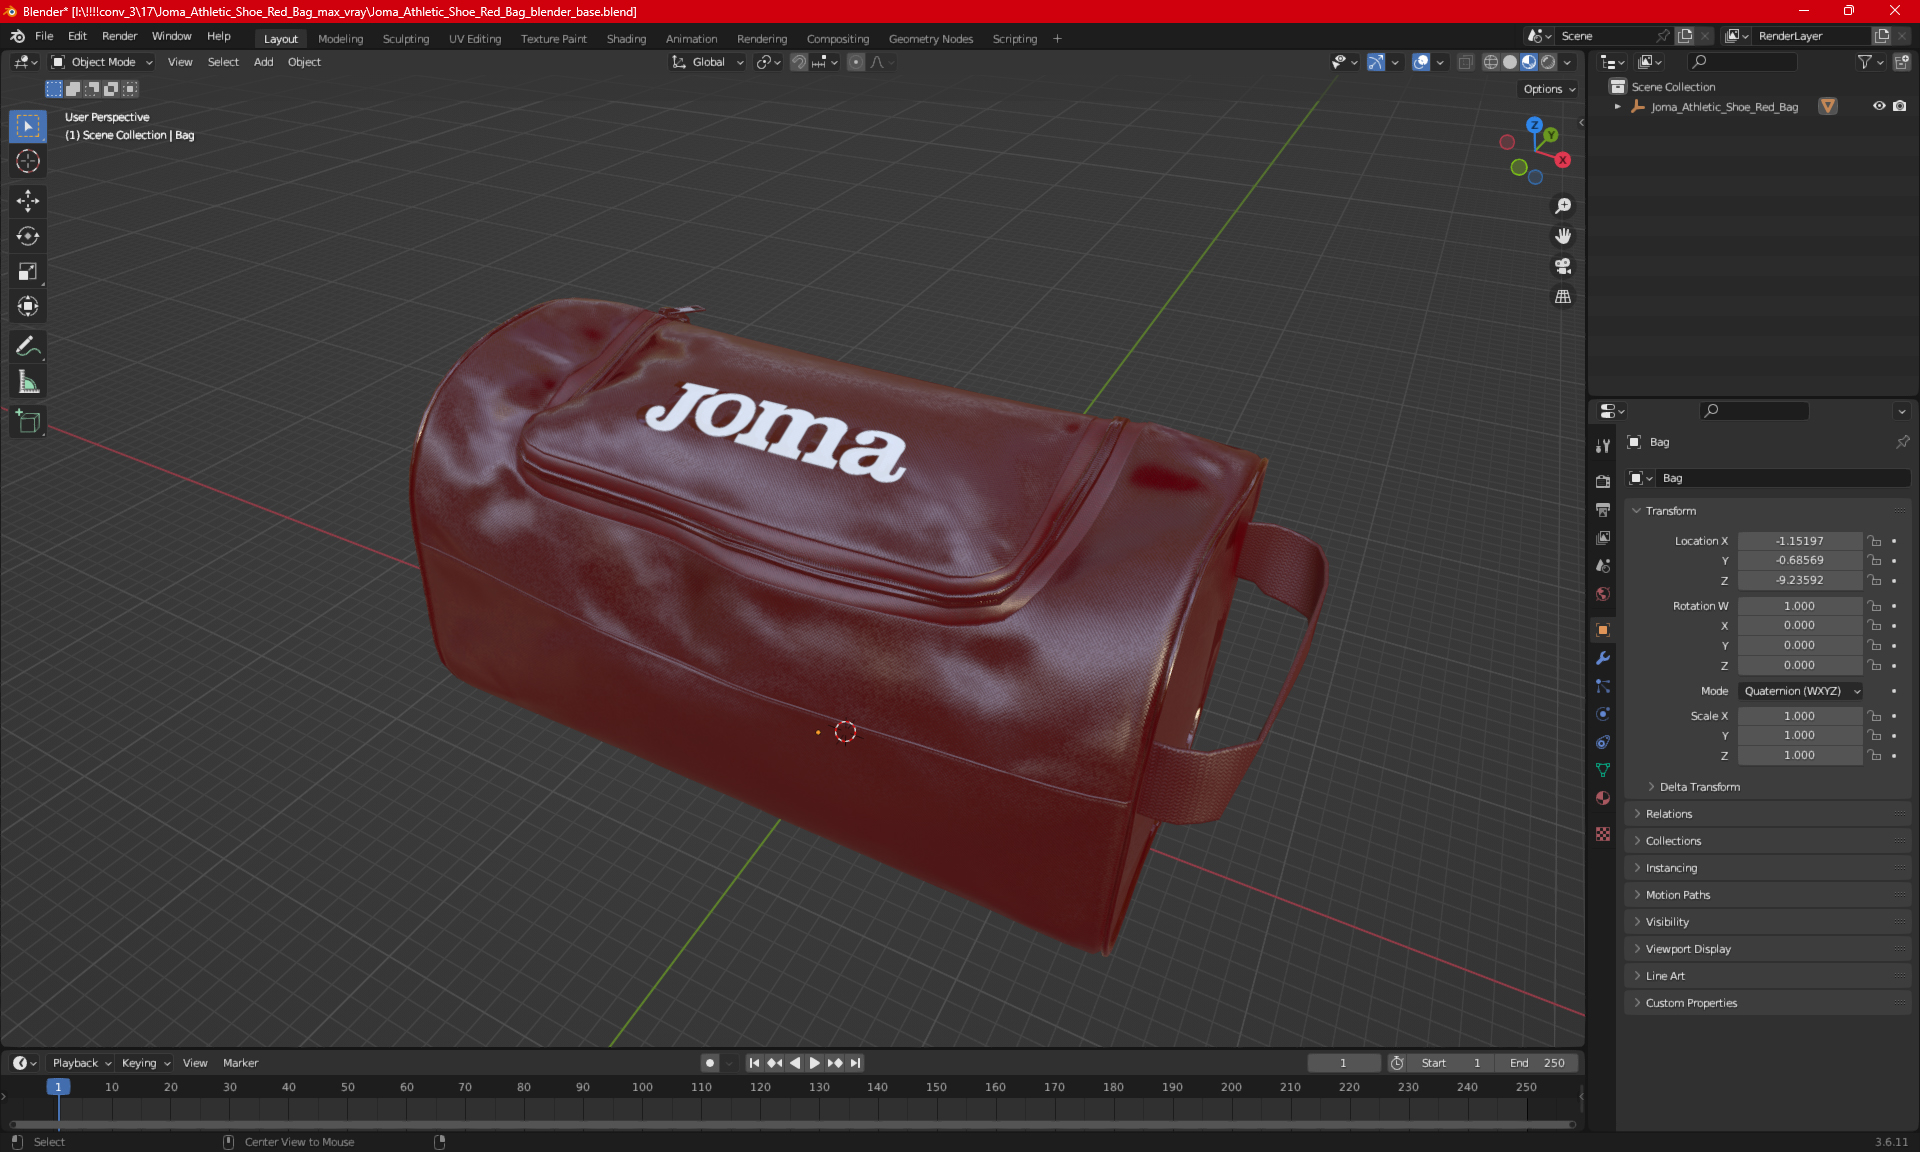
Task: Open the viewport Options dropdown
Action: pos(1548,89)
